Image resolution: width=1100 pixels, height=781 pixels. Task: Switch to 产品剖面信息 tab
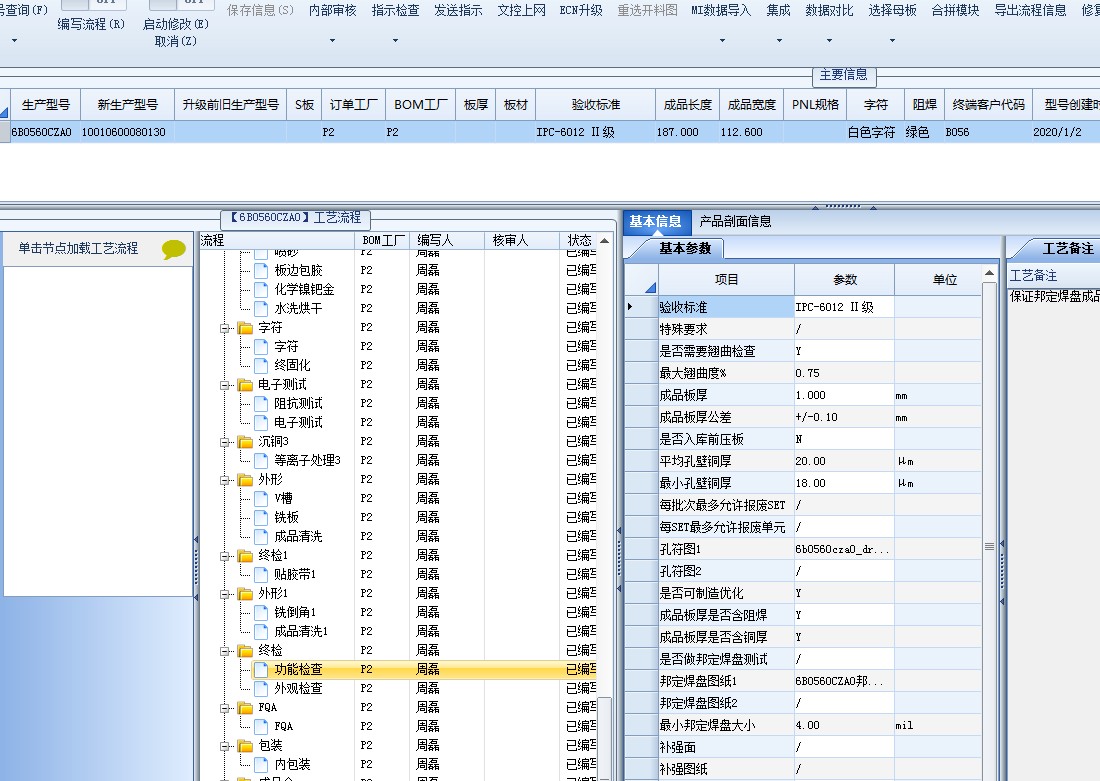point(735,222)
